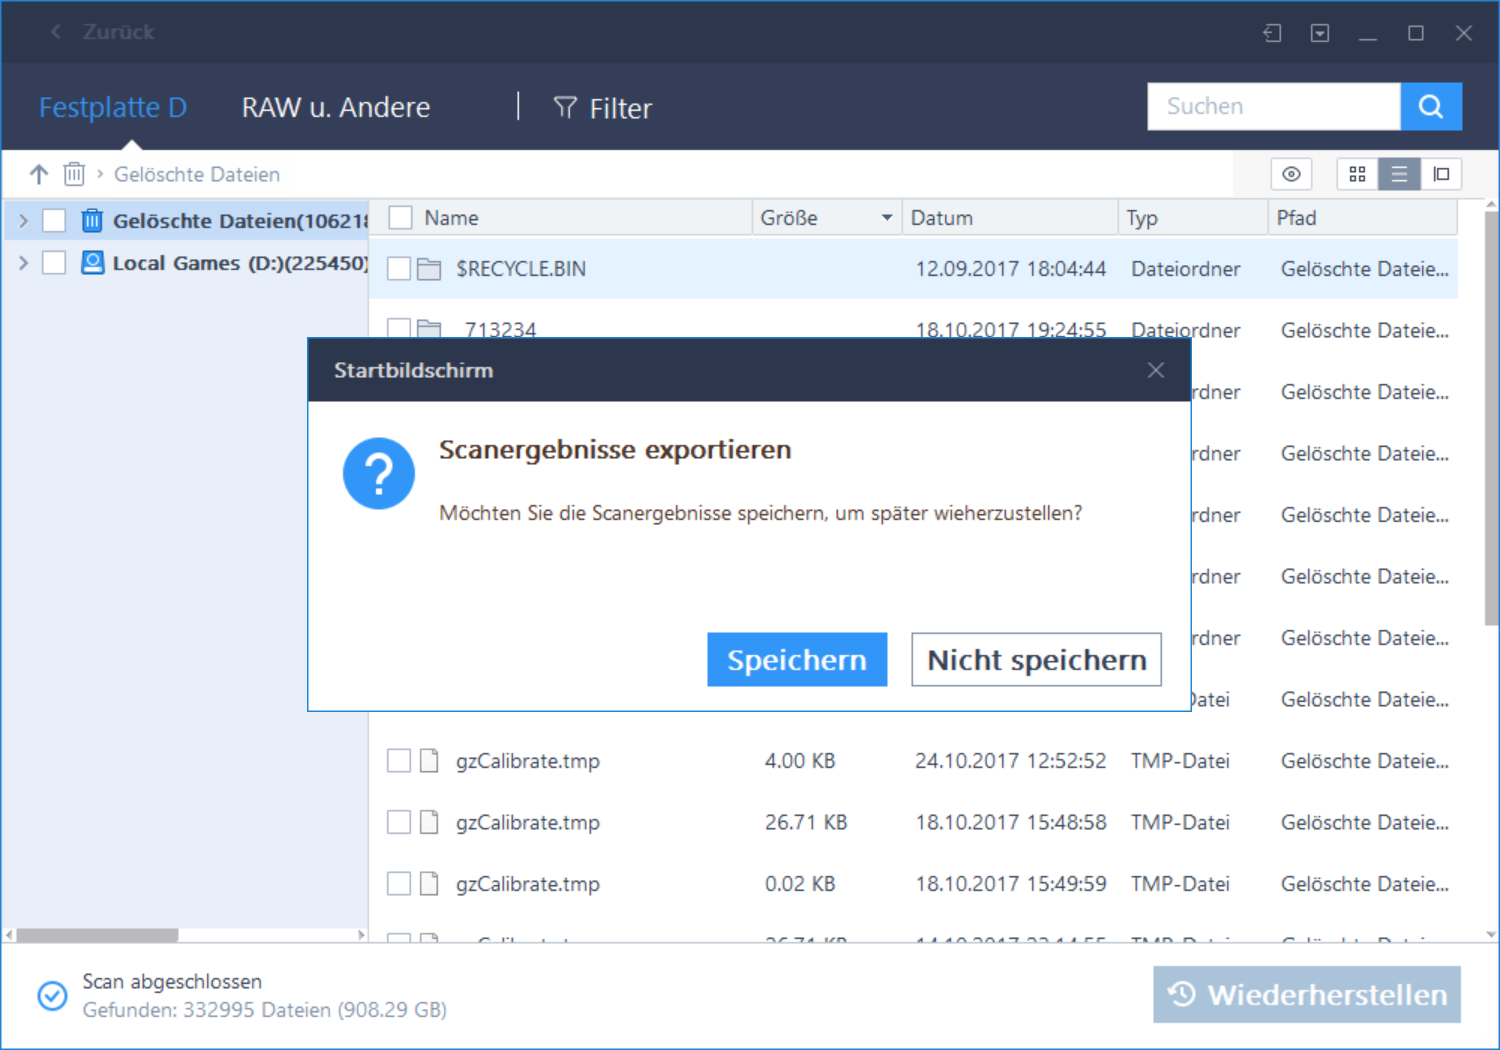This screenshot has height=1050, width=1500.
Task: Switch to large thumbnails grid view
Action: (x=1357, y=174)
